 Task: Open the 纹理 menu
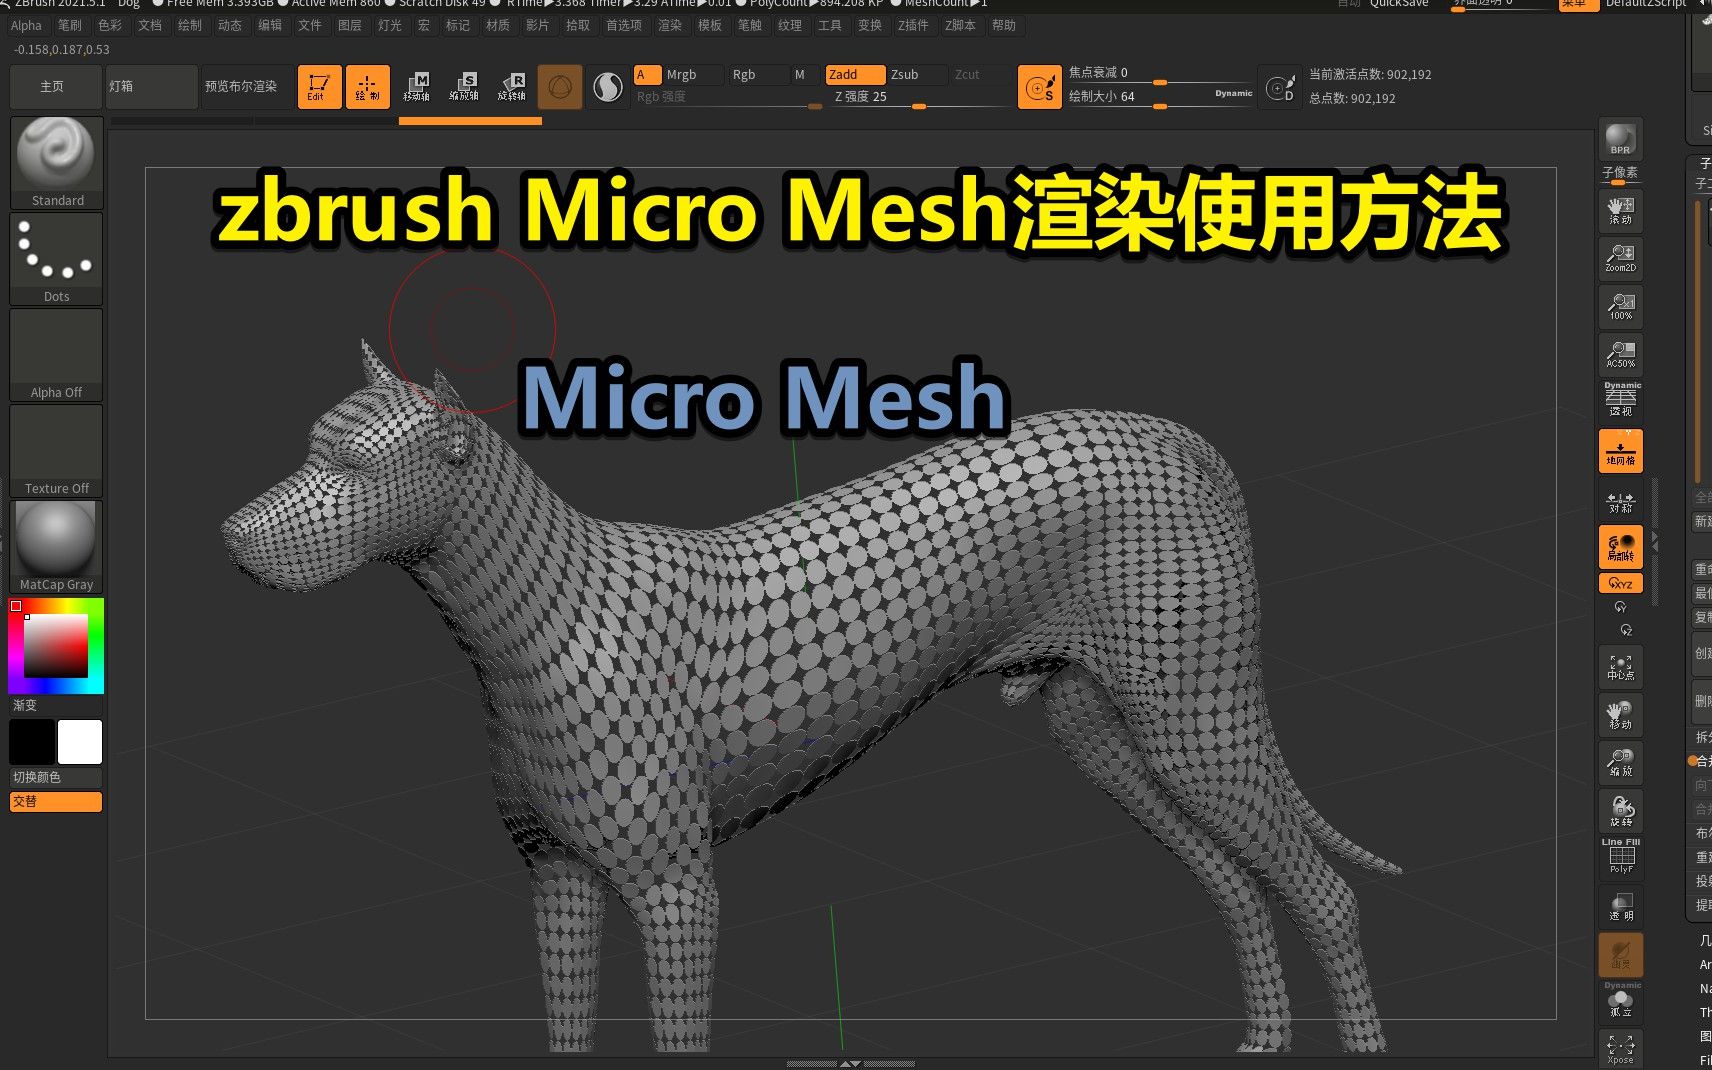[790, 25]
